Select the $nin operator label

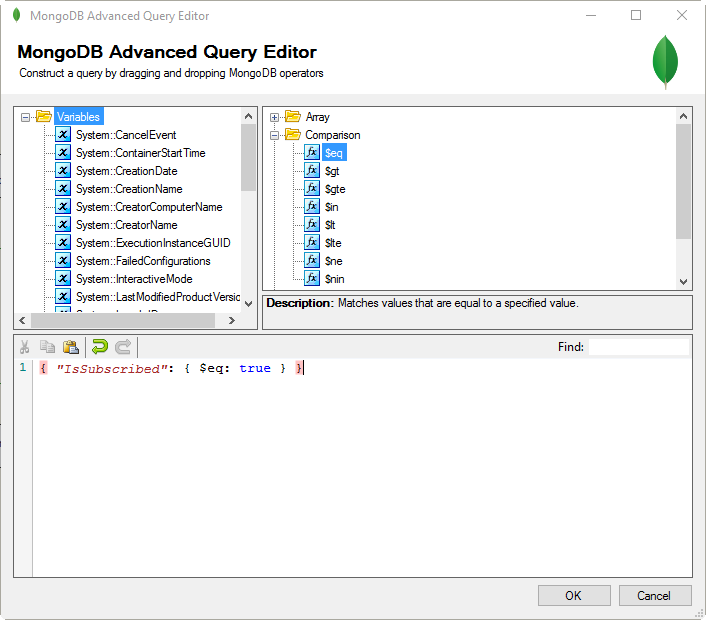[x=335, y=279]
